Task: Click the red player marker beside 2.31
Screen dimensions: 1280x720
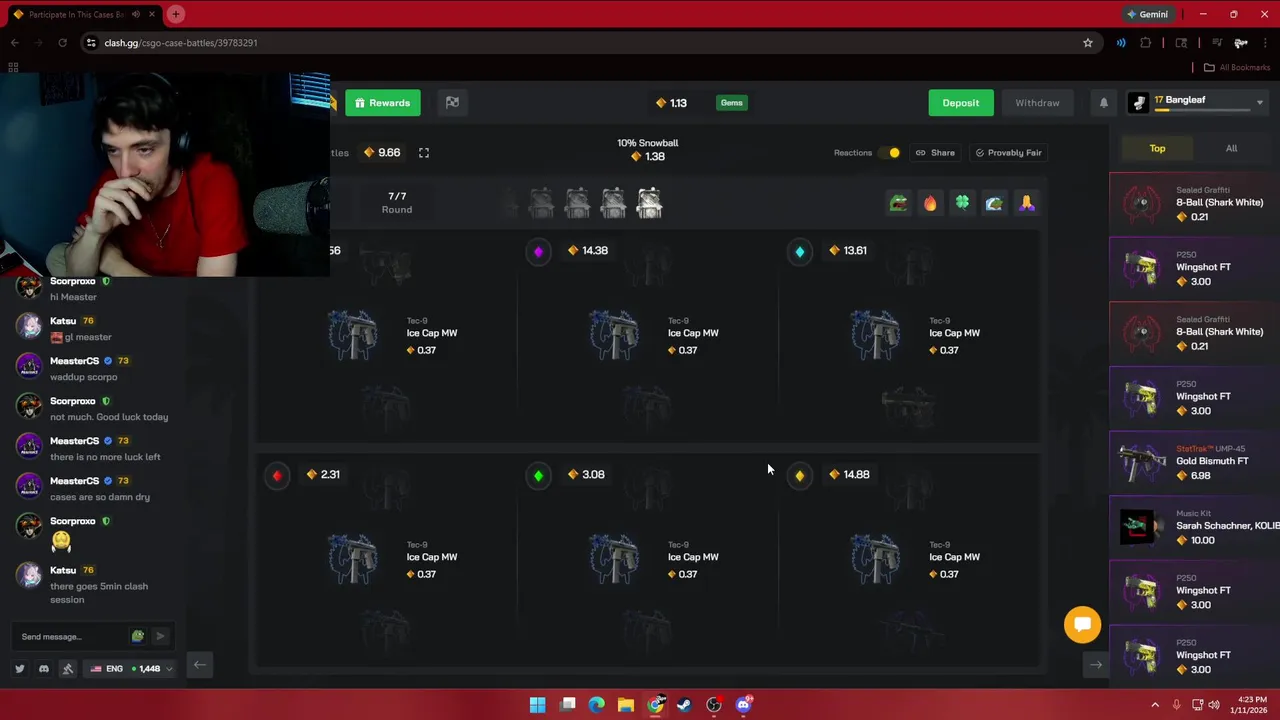Action: pyautogui.click(x=277, y=476)
